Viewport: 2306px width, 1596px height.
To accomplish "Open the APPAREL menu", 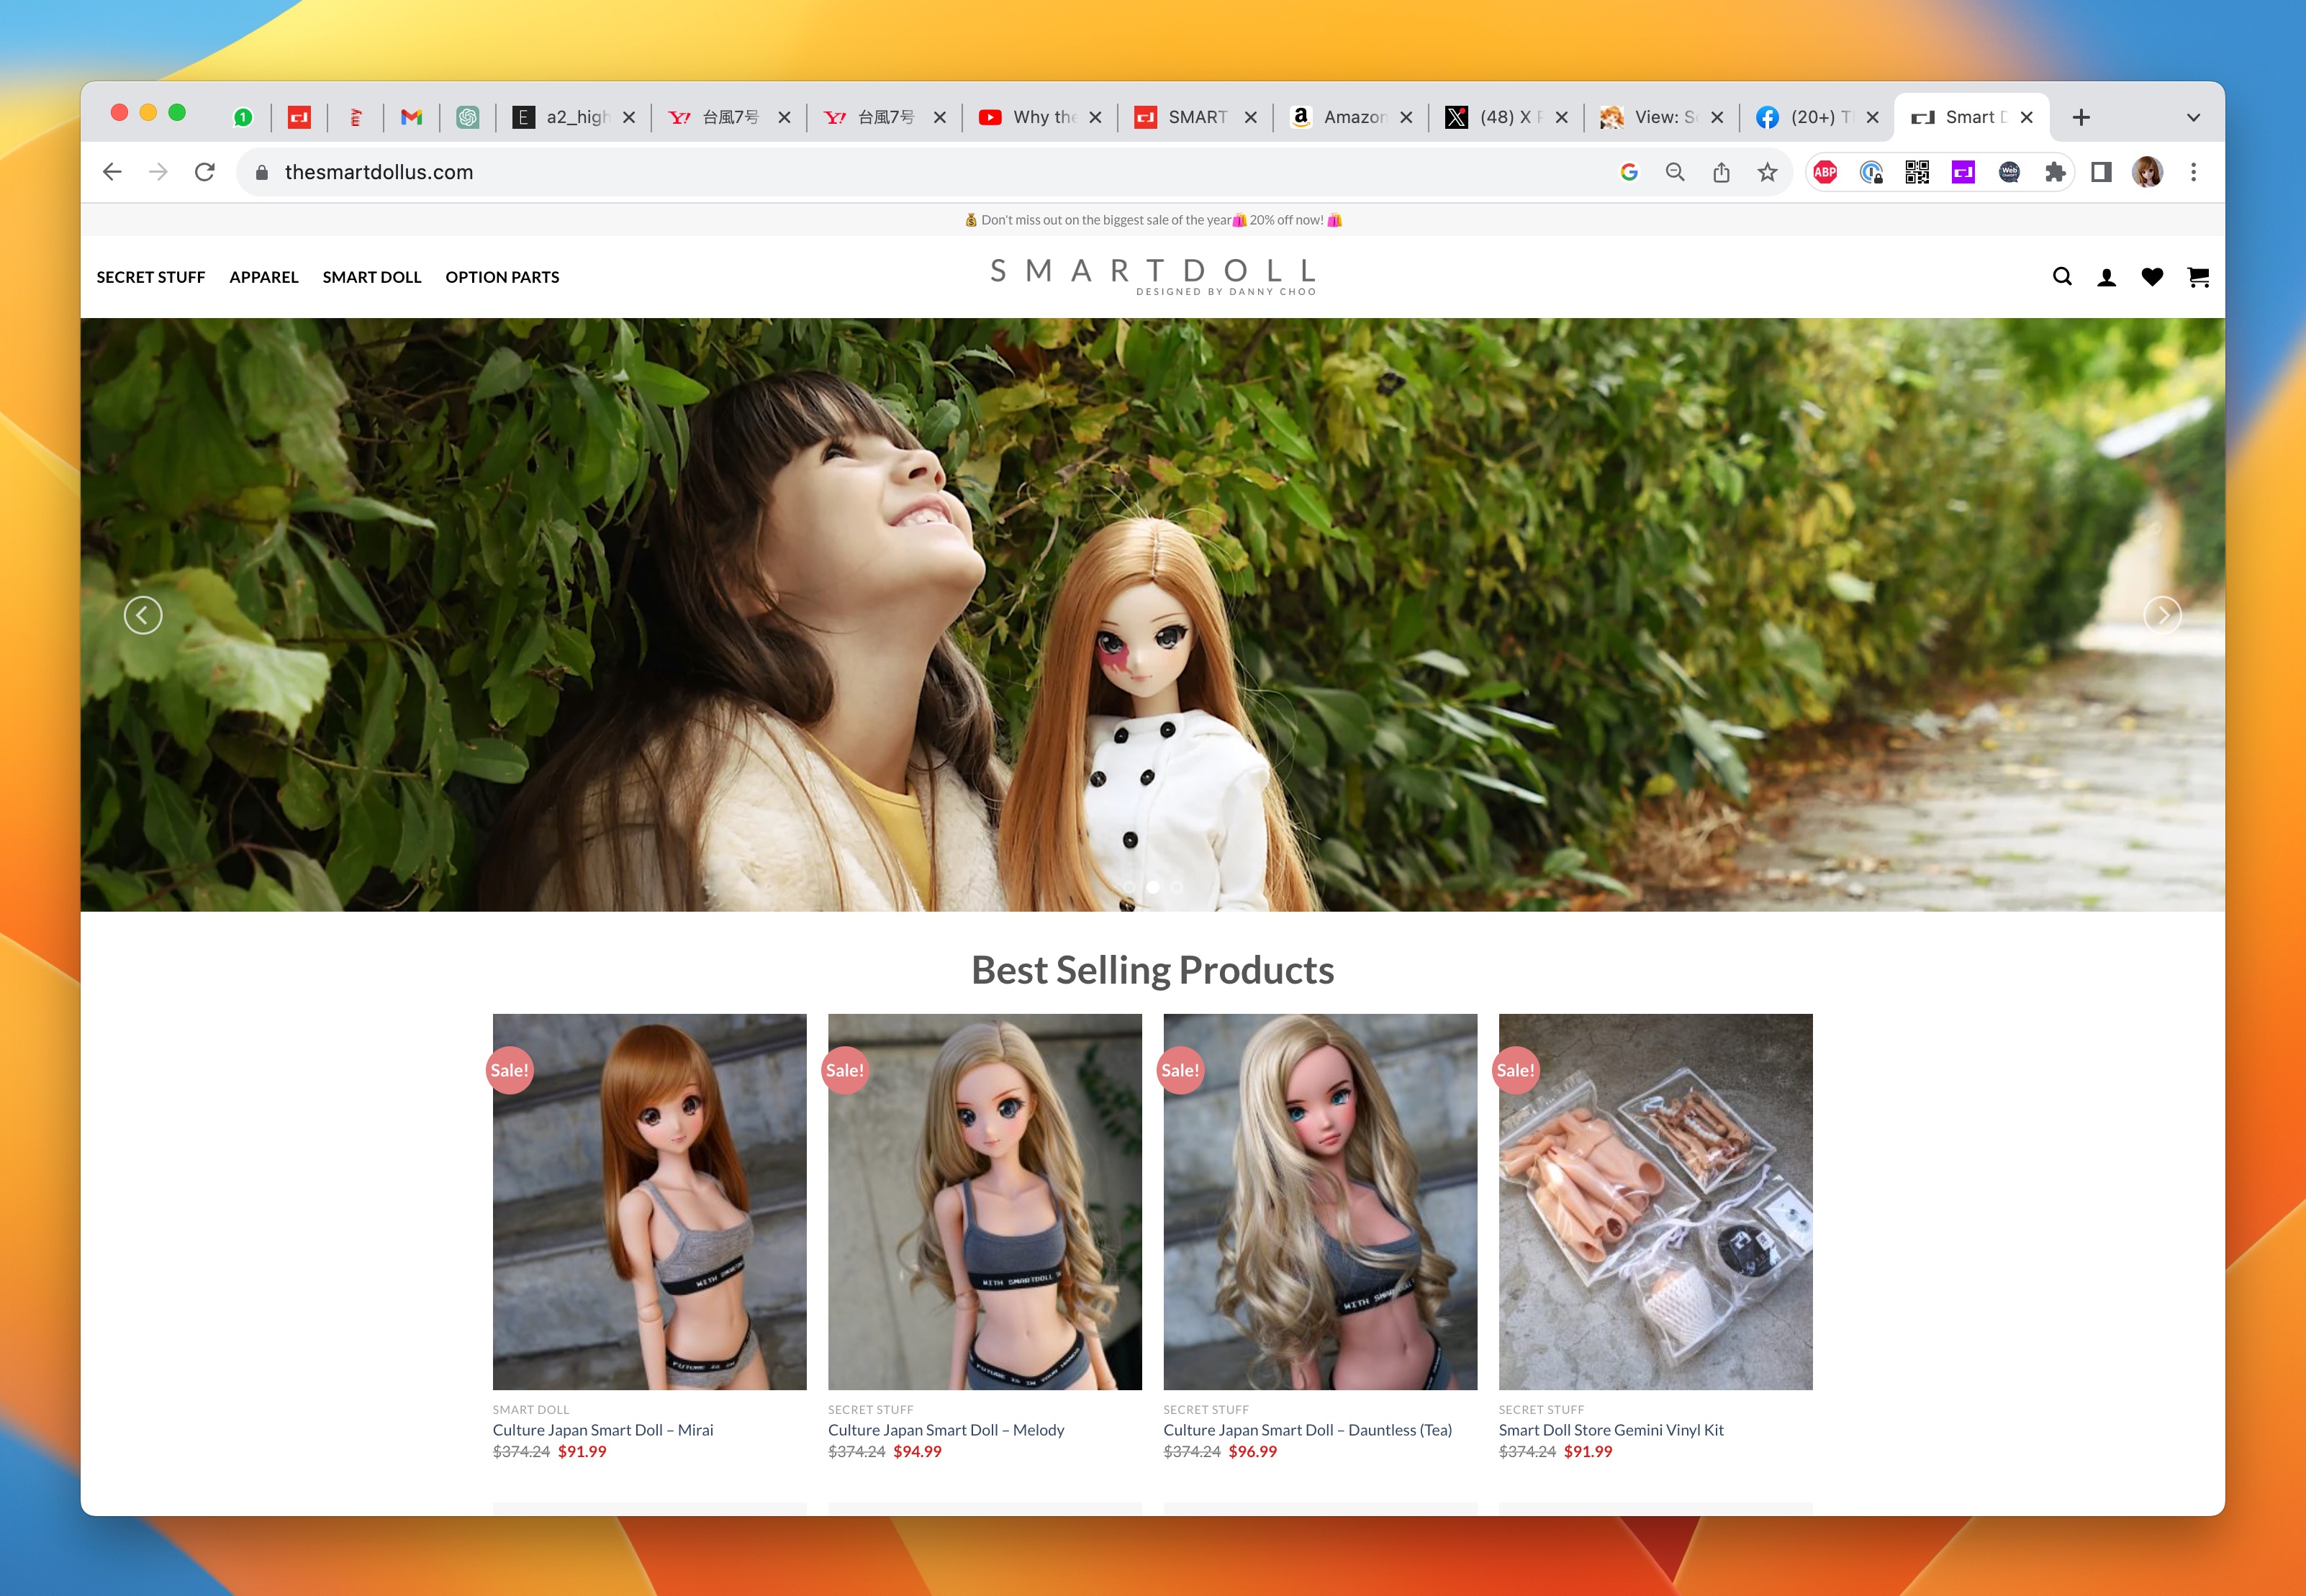I will (x=264, y=277).
